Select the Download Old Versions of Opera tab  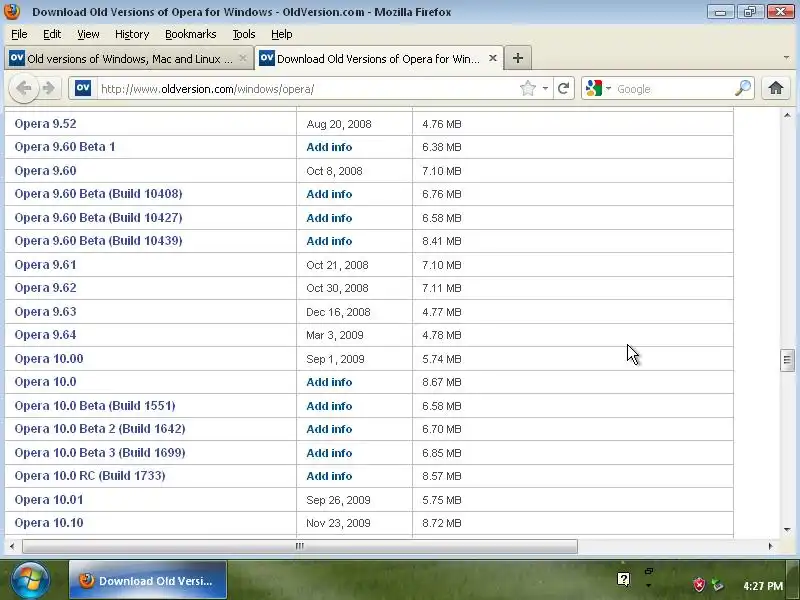coord(379,58)
